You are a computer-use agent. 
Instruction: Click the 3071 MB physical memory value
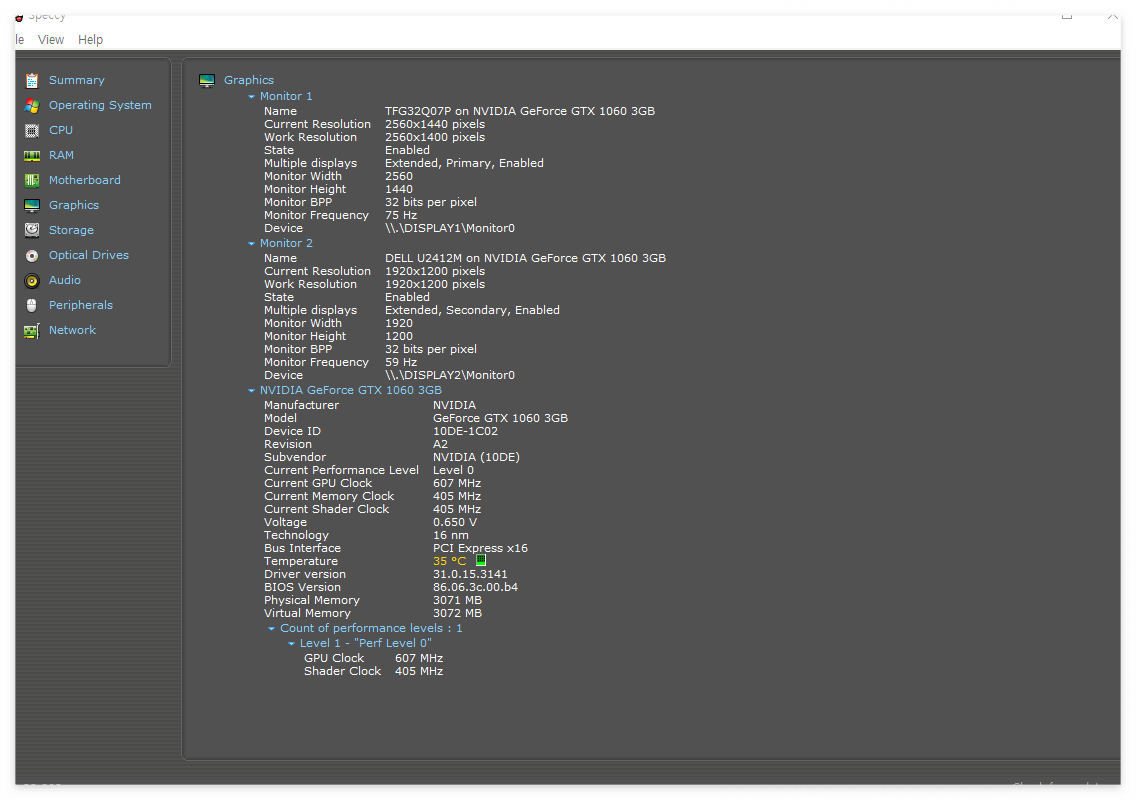457,601
